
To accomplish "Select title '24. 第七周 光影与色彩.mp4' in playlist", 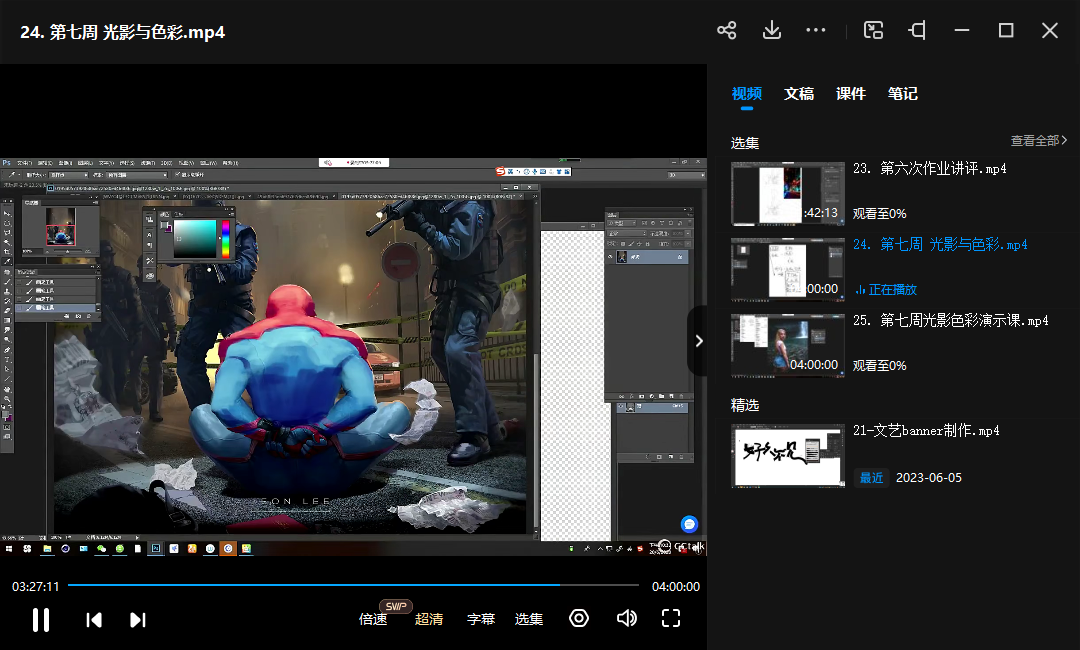I will pos(940,244).
